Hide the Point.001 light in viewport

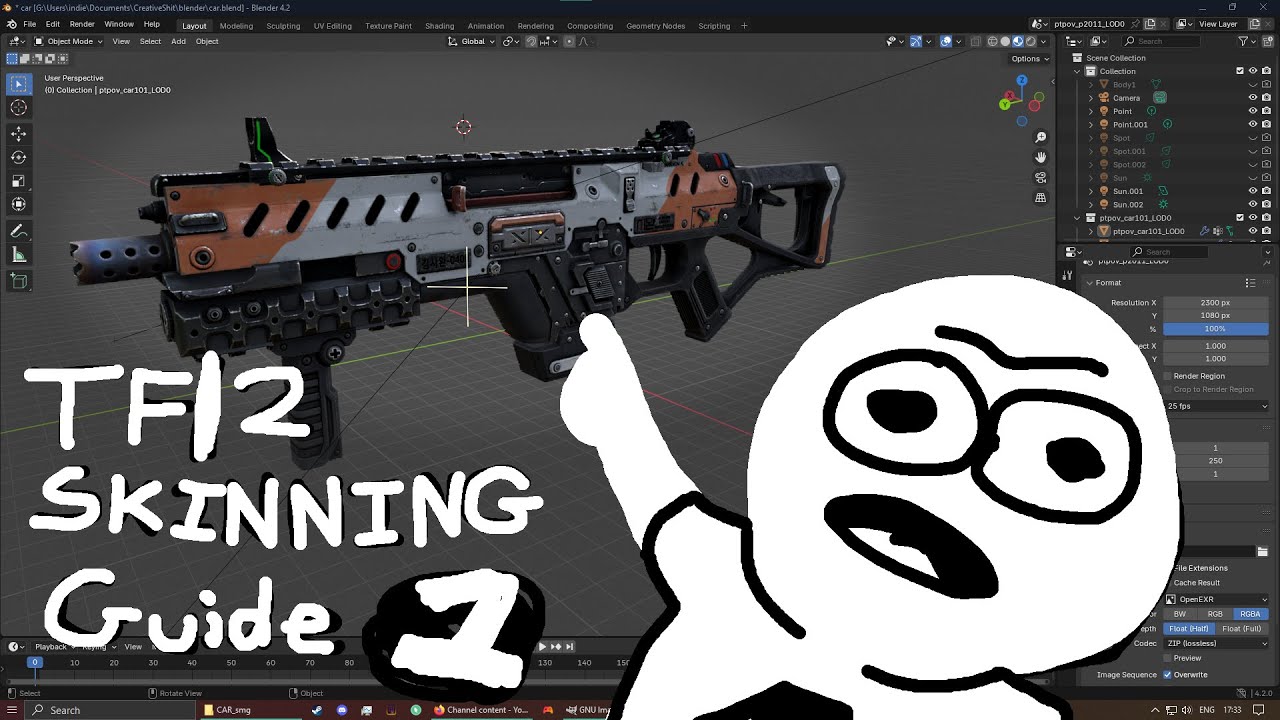pyautogui.click(x=1252, y=124)
